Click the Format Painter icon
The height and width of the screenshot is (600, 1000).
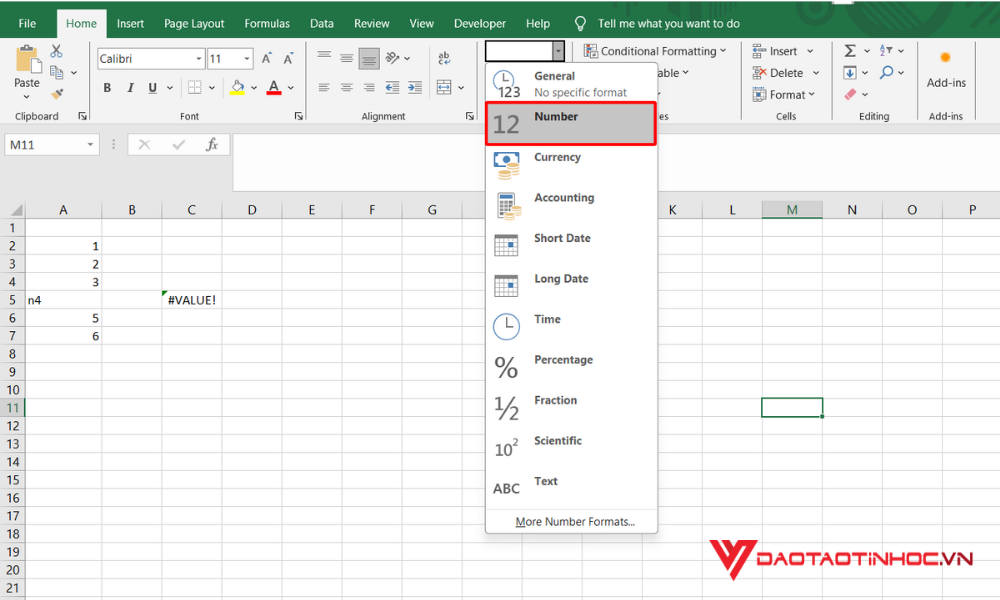[x=55, y=95]
